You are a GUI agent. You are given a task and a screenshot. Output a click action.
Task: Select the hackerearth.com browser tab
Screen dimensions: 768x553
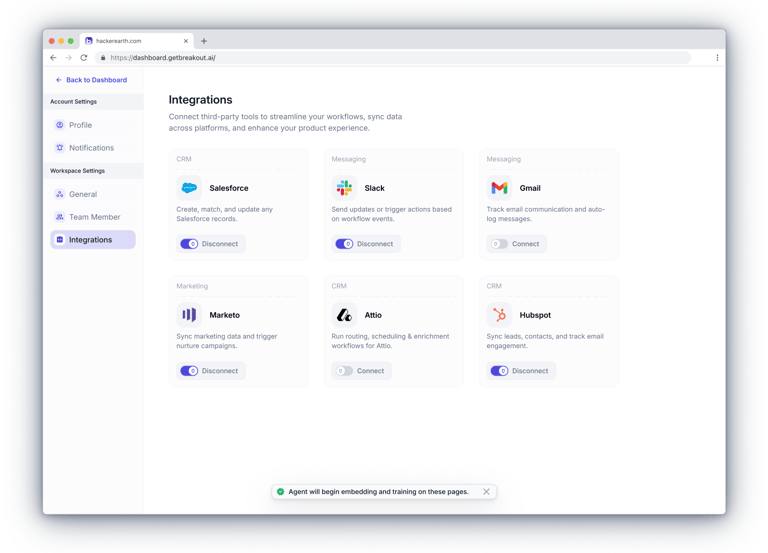pos(137,41)
